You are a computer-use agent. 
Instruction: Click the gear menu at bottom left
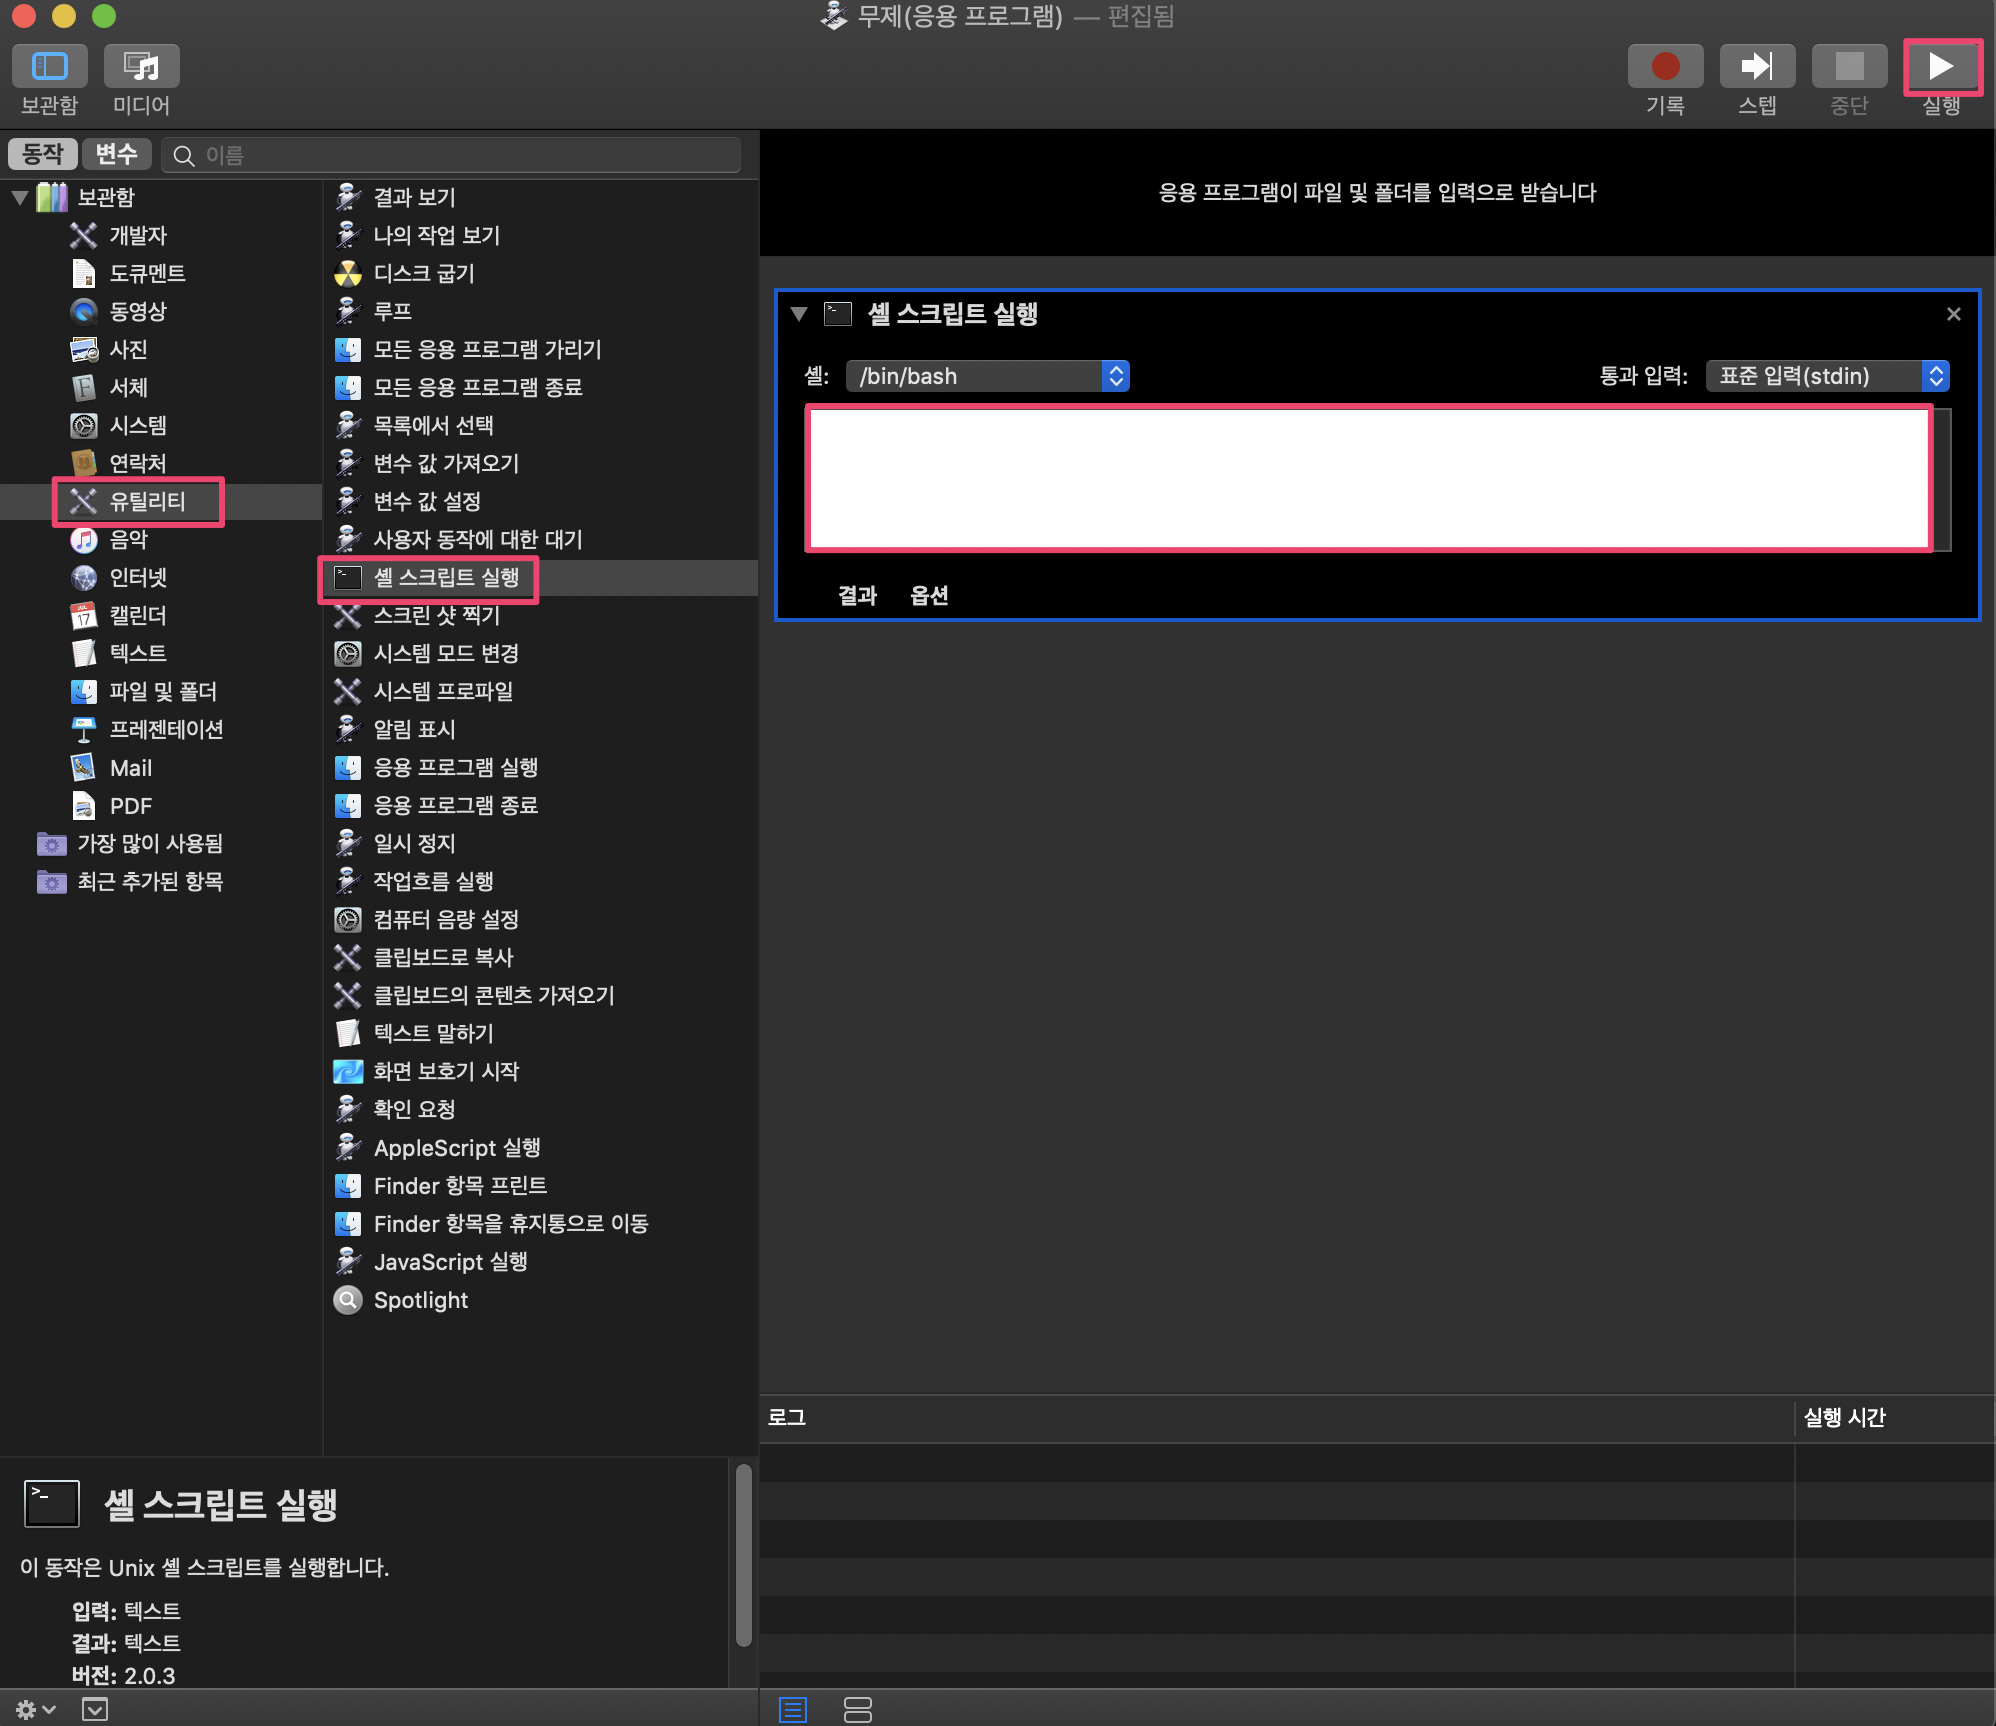click(34, 1709)
